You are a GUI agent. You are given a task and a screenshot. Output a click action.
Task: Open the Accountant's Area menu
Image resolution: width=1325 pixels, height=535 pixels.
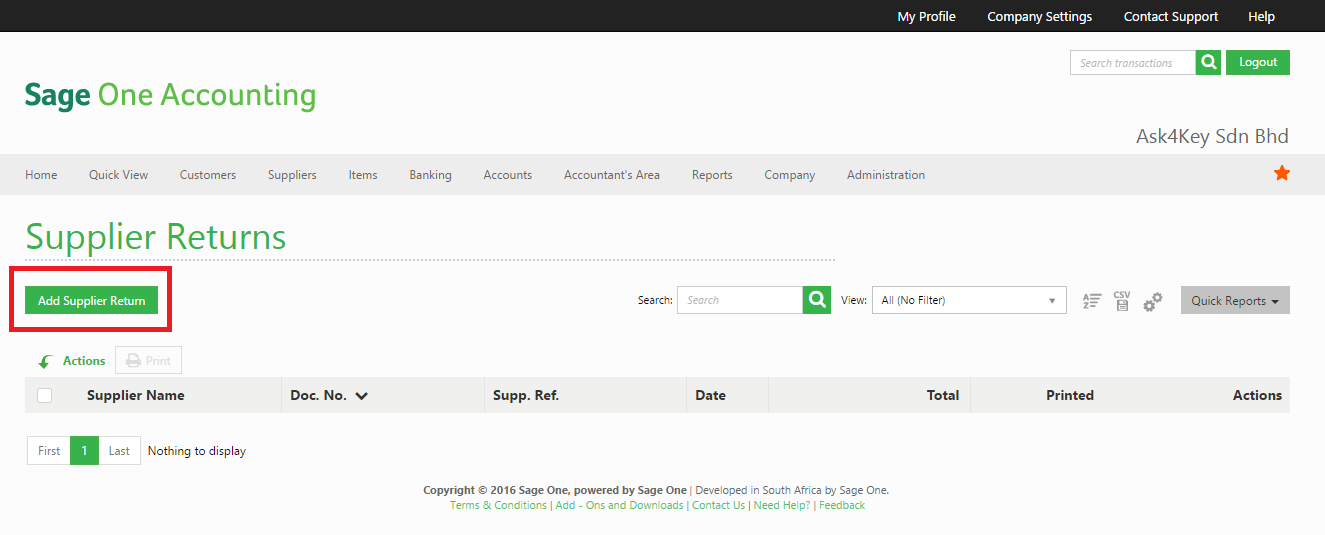tap(612, 175)
